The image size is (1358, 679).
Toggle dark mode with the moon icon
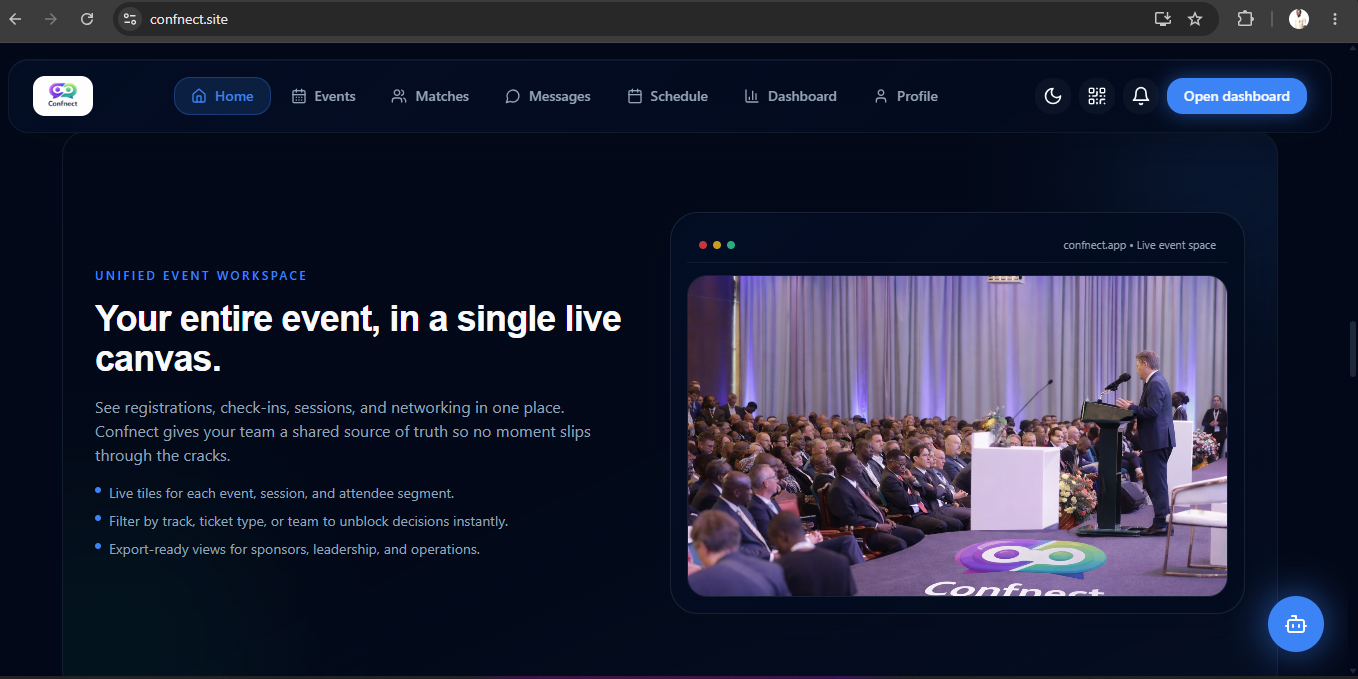[x=1053, y=96]
